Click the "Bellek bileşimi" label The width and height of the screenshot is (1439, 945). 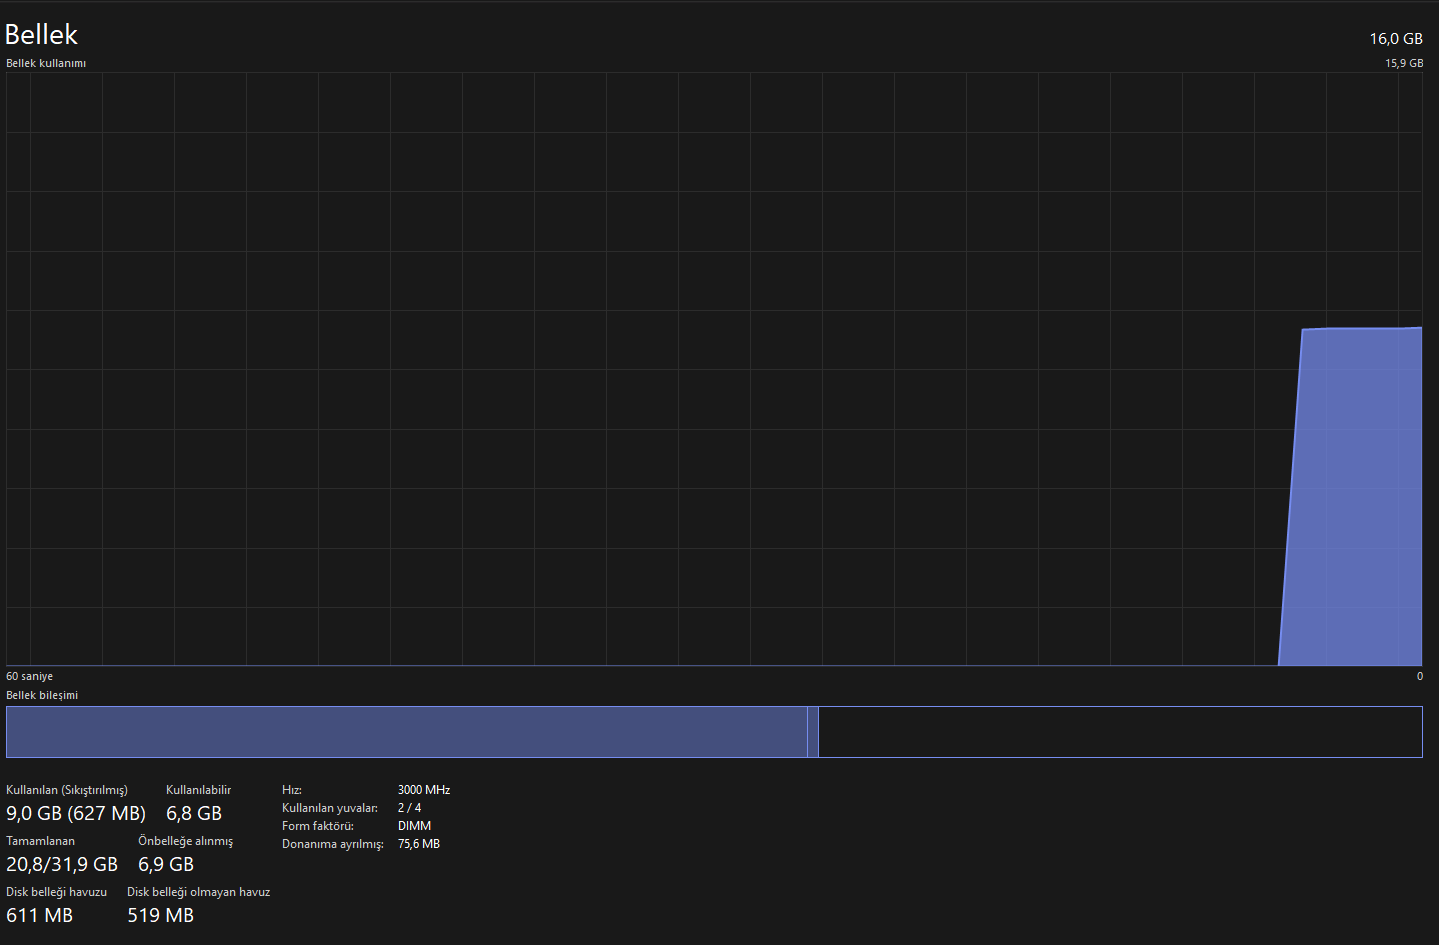pos(42,695)
